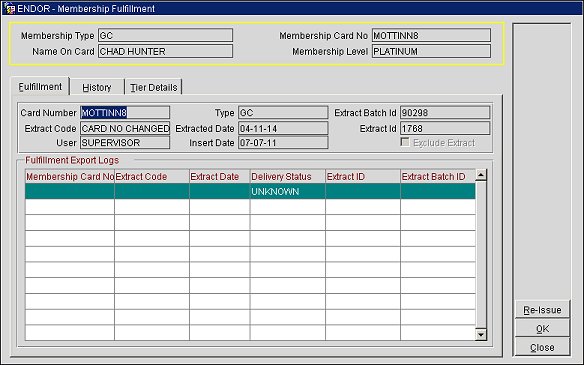584x365 pixels.
Task: Click the Card Number field MOTTINN8
Action: (125, 112)
